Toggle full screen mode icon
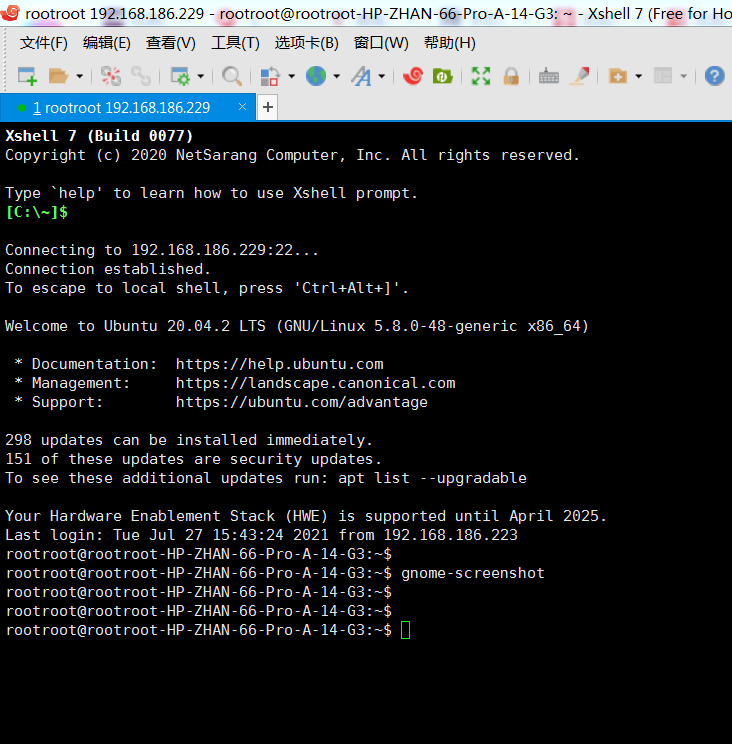This screenshot has height=744, width=732. 481,76
